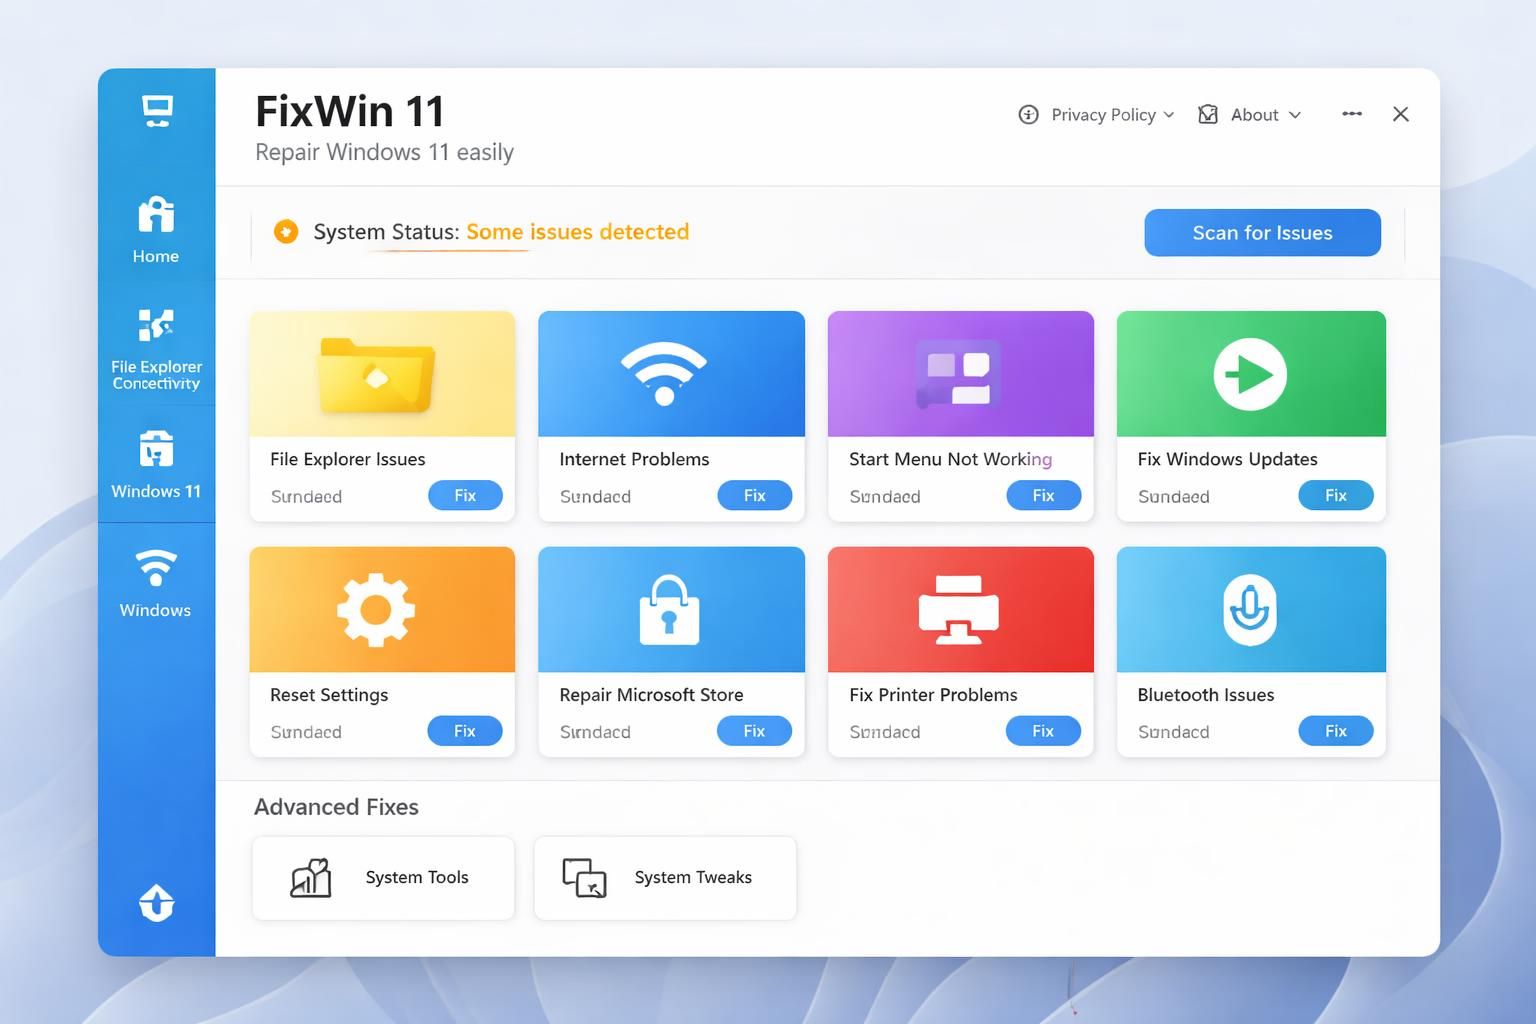This screenshot has width=1536, height=1024.
Task: Click the System Tweaks windows icon
Action: (585, 878)
